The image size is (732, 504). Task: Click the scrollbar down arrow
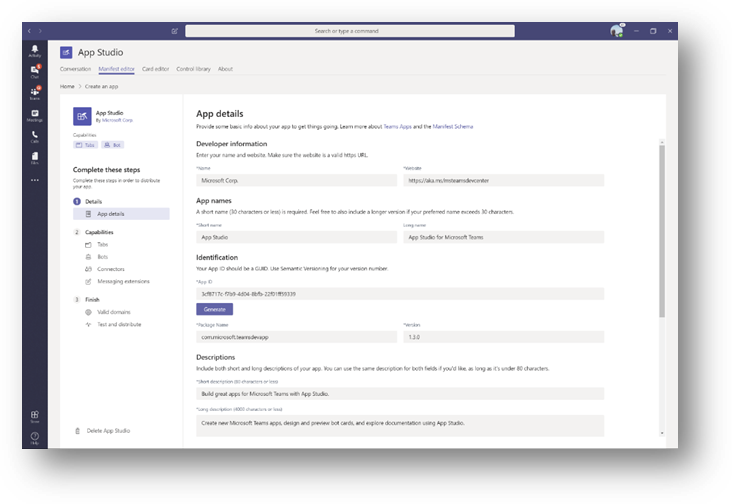(x=662, y=434)
